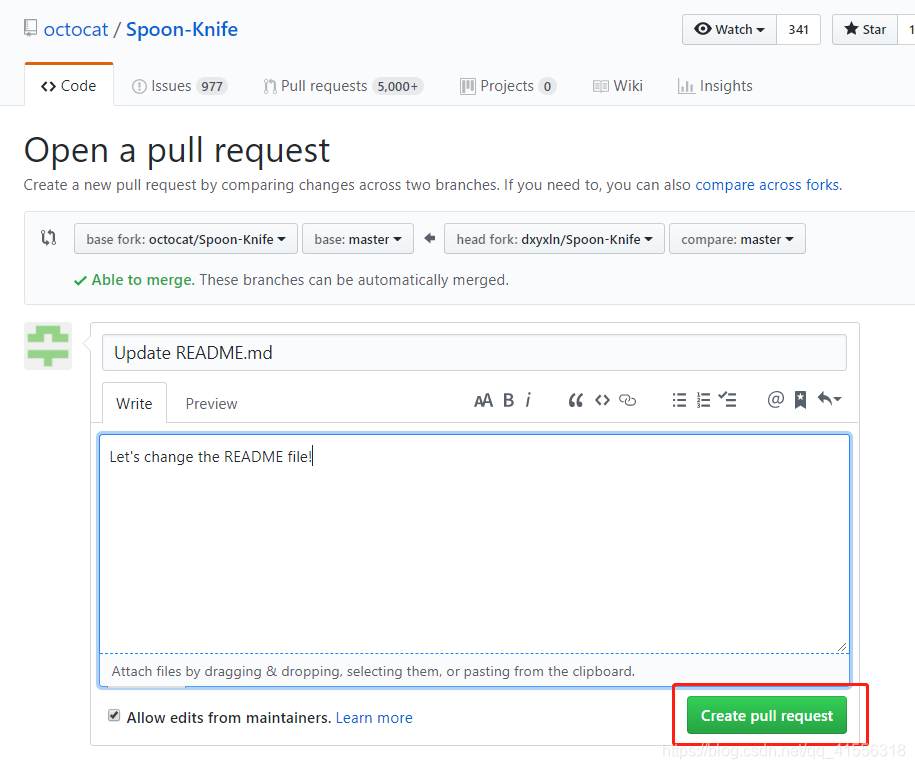Insert a task list with the checkmark icon

(727, 400)
